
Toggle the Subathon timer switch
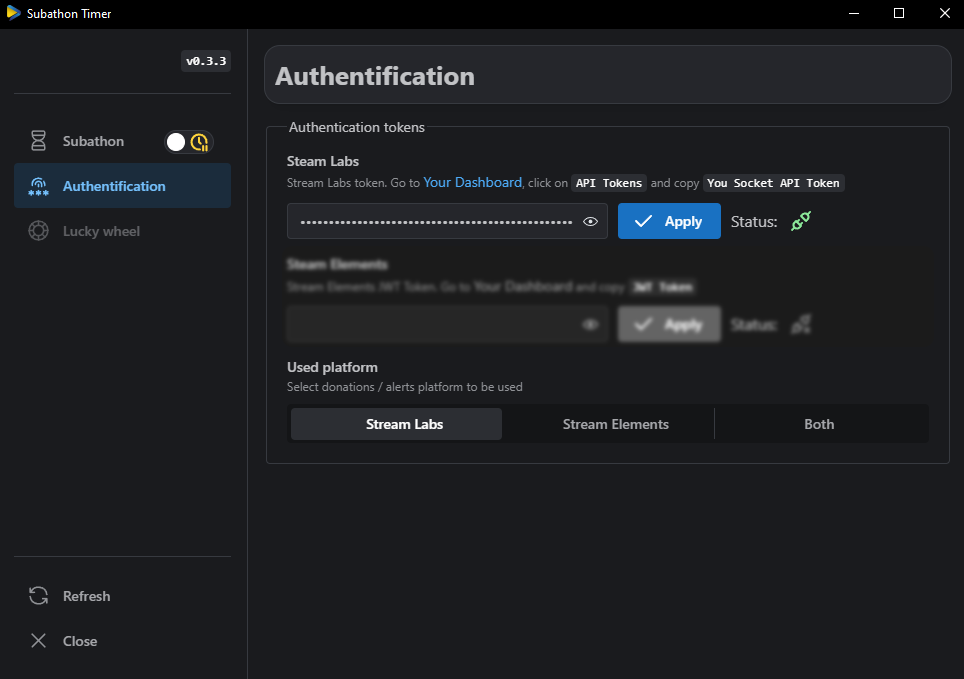(189, 142)
